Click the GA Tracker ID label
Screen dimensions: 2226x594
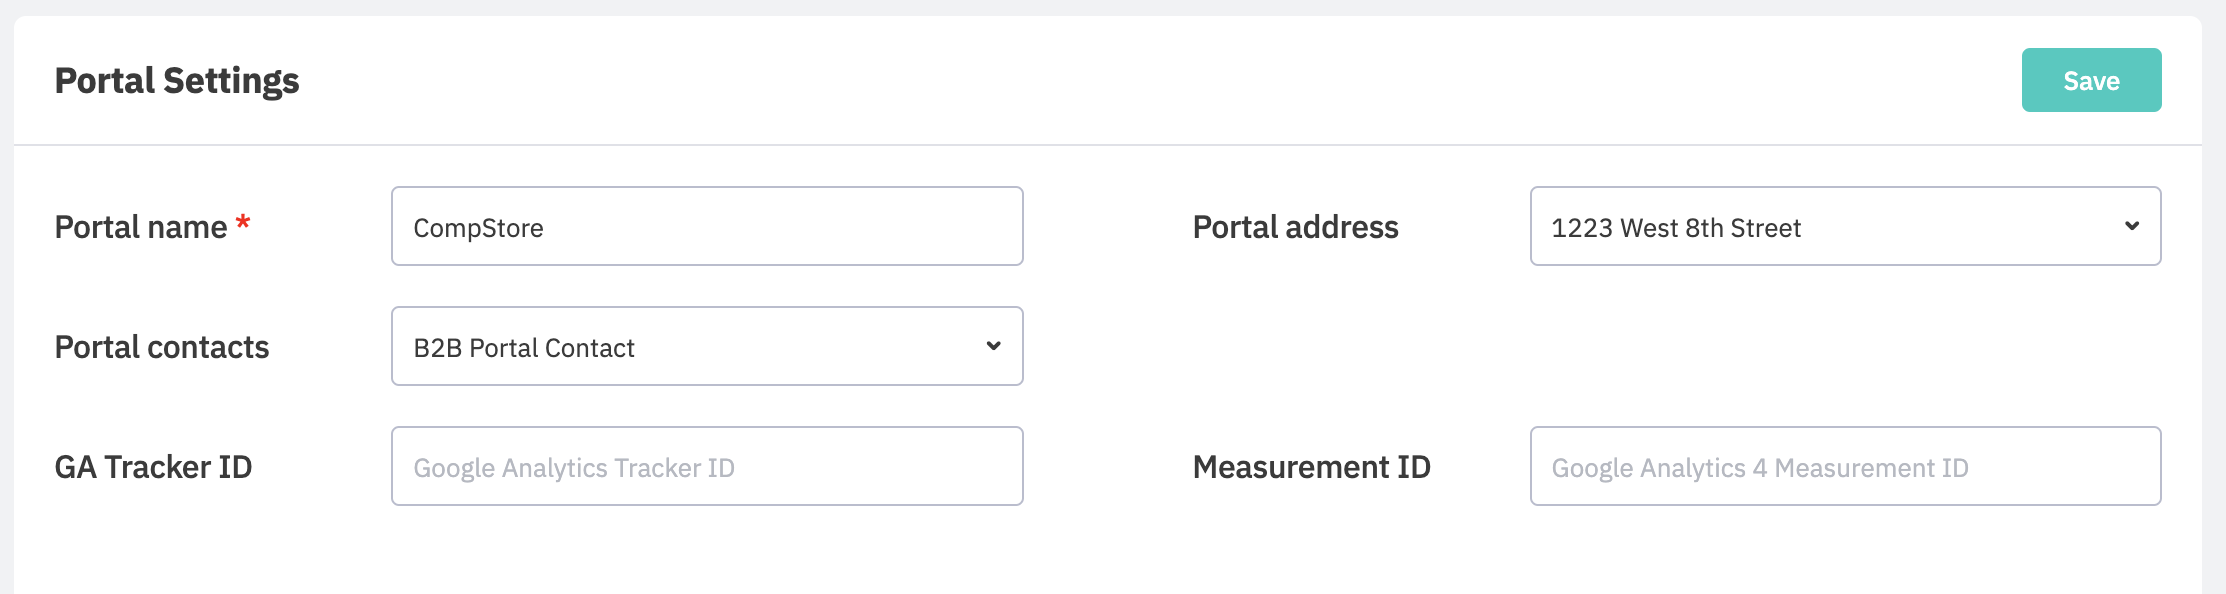point(153,467)
